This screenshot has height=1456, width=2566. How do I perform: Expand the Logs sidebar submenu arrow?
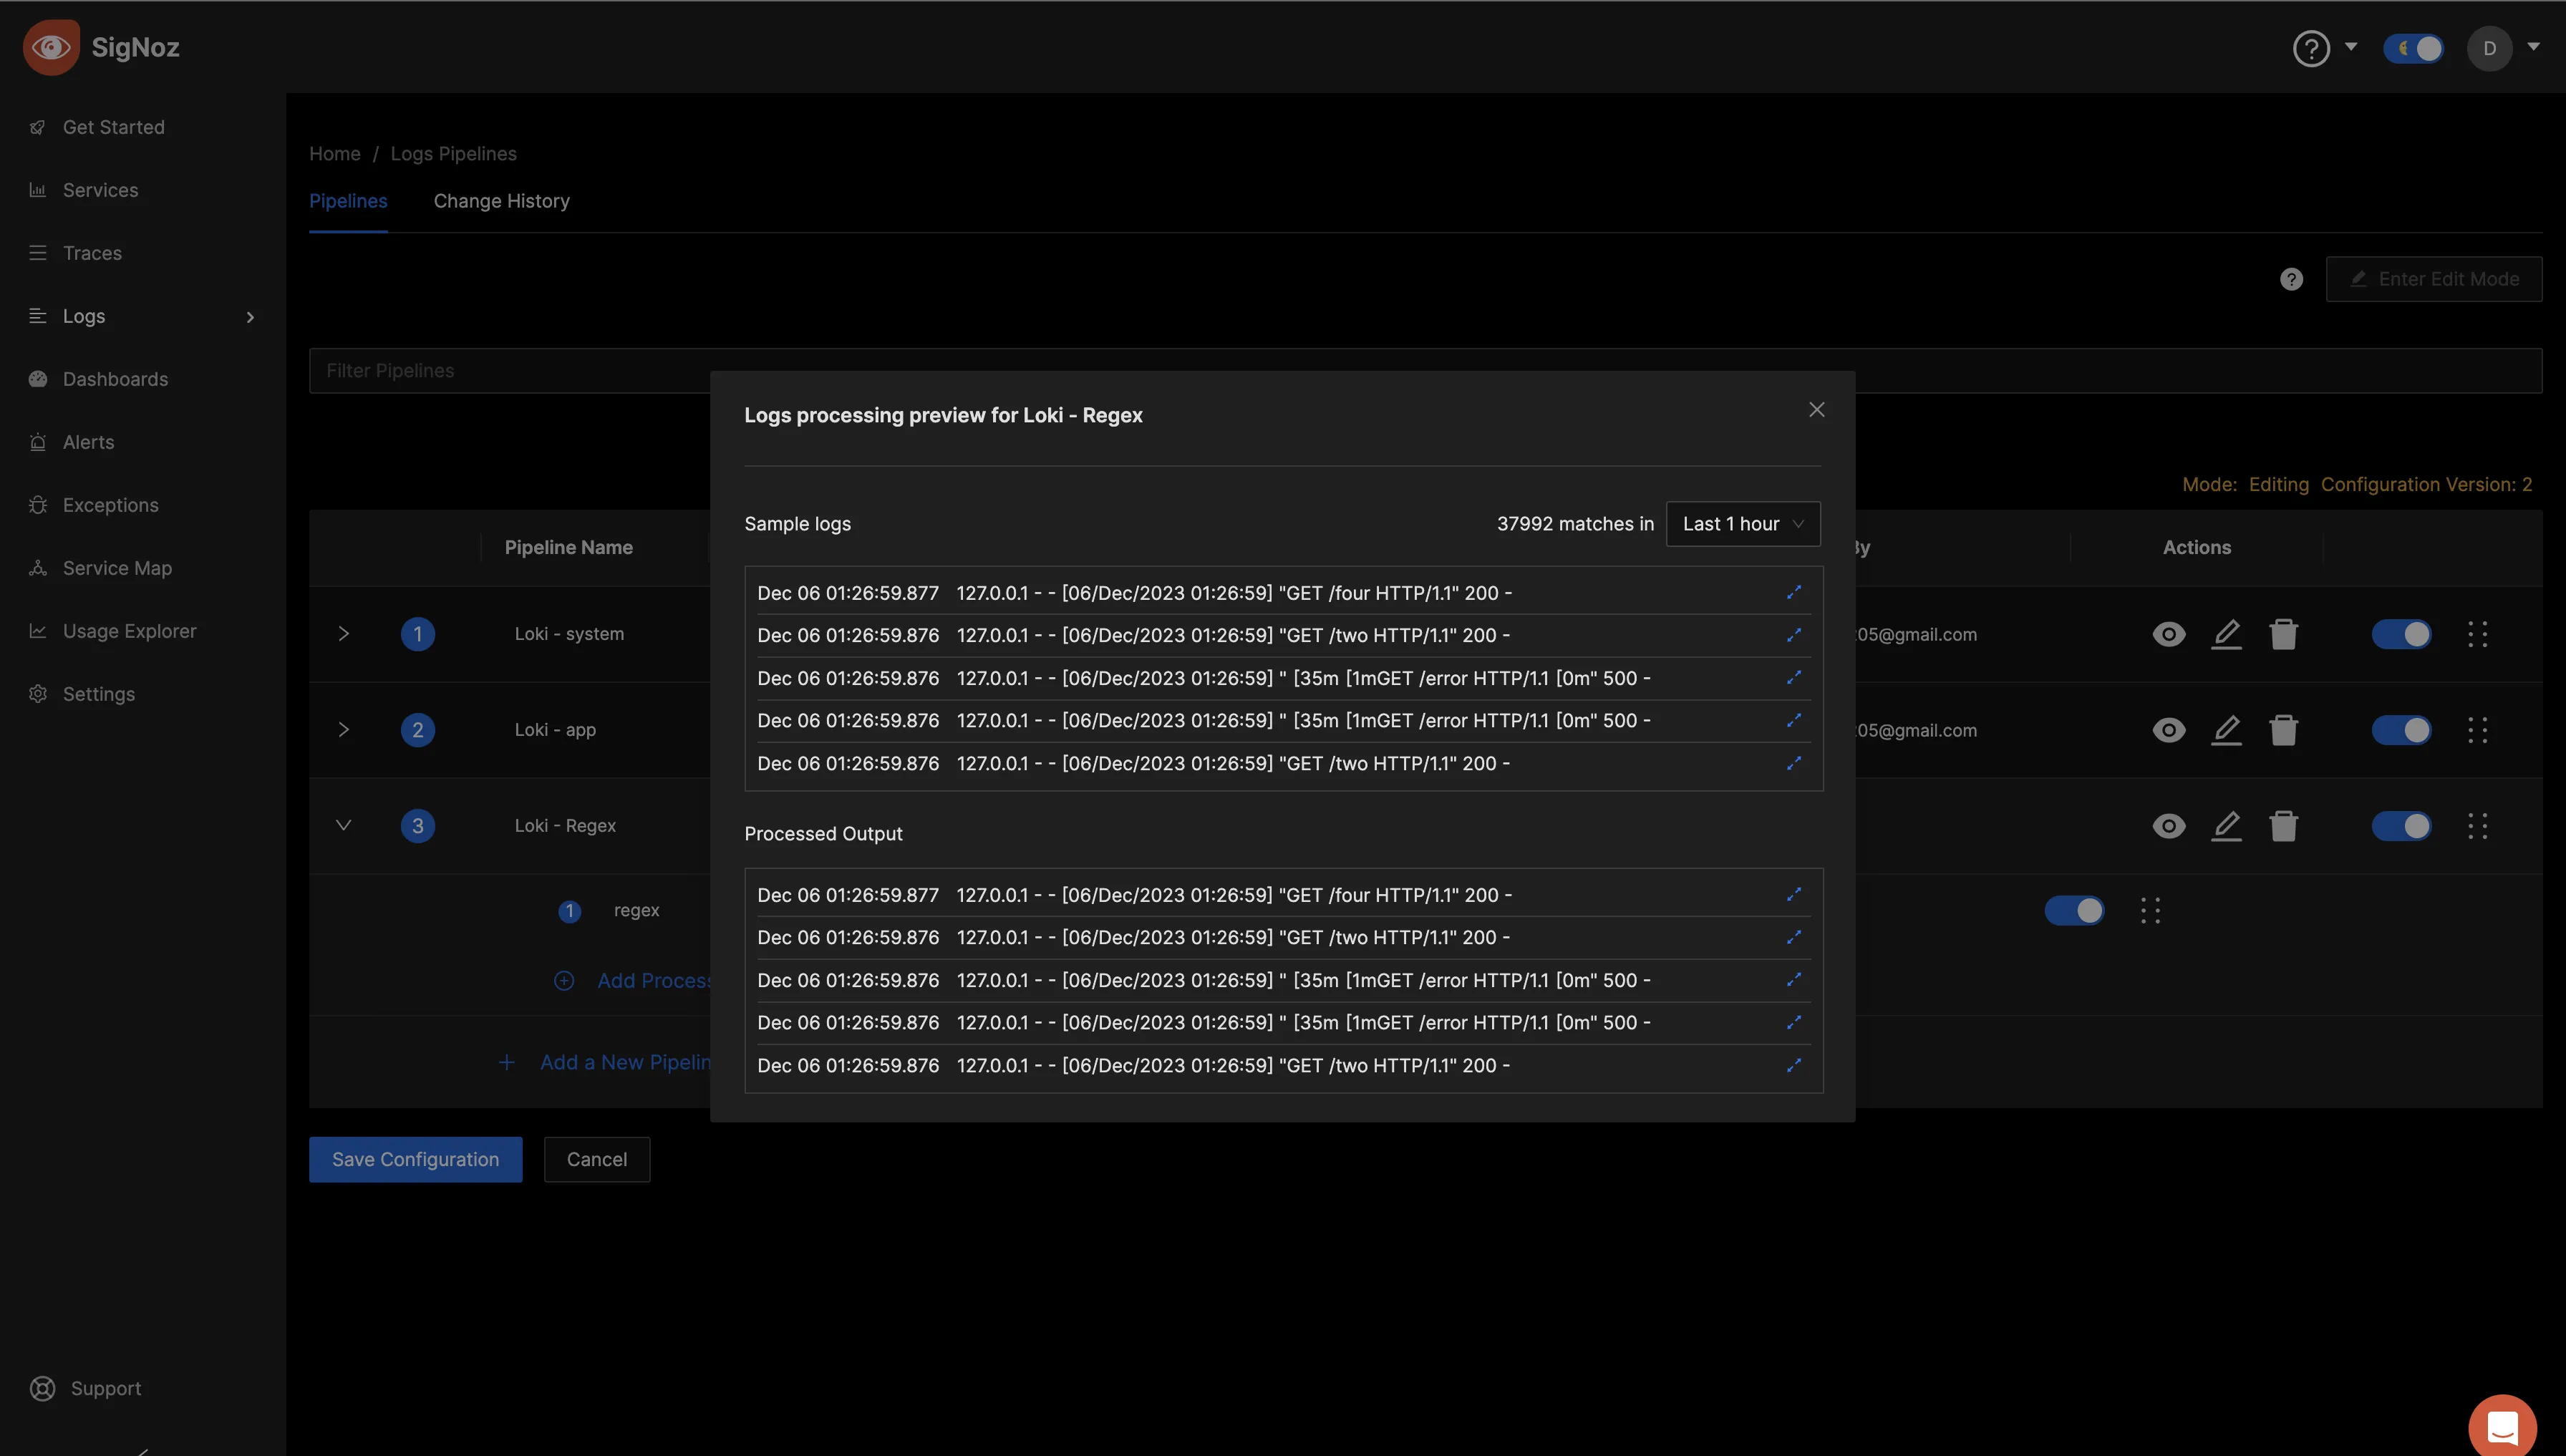pos(250,317)
